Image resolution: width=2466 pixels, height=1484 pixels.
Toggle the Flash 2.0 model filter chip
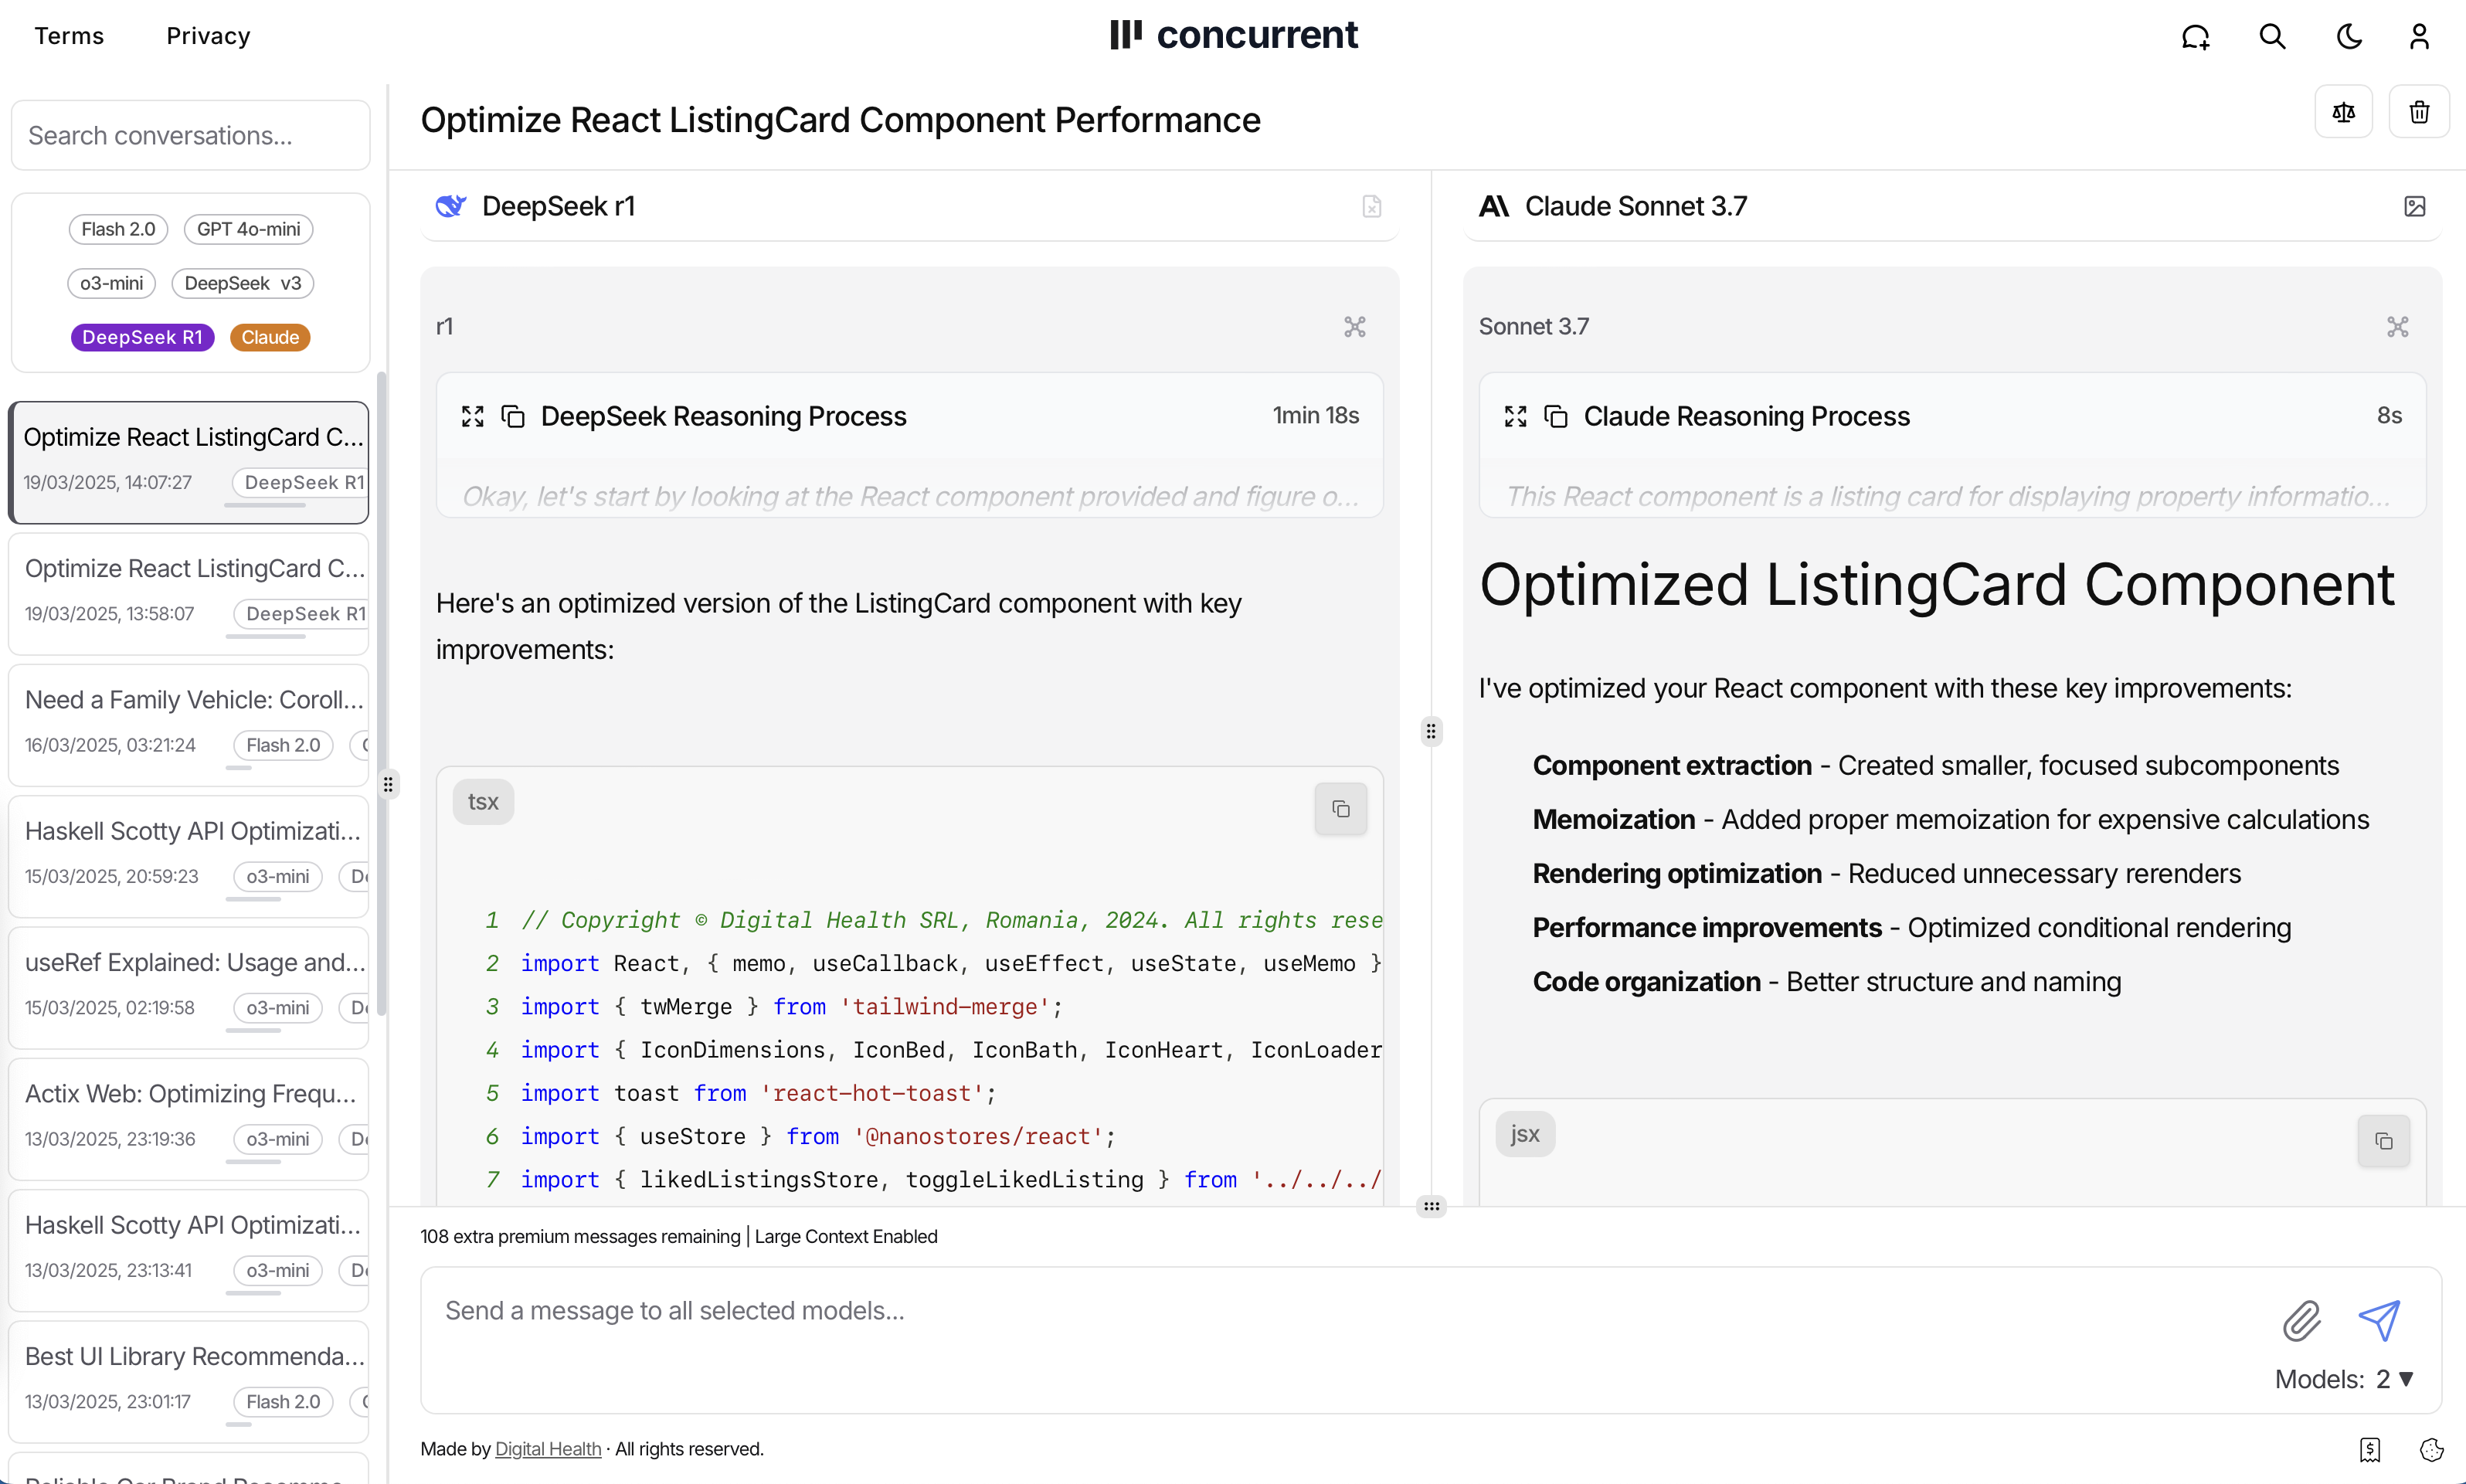click(118, 229)
